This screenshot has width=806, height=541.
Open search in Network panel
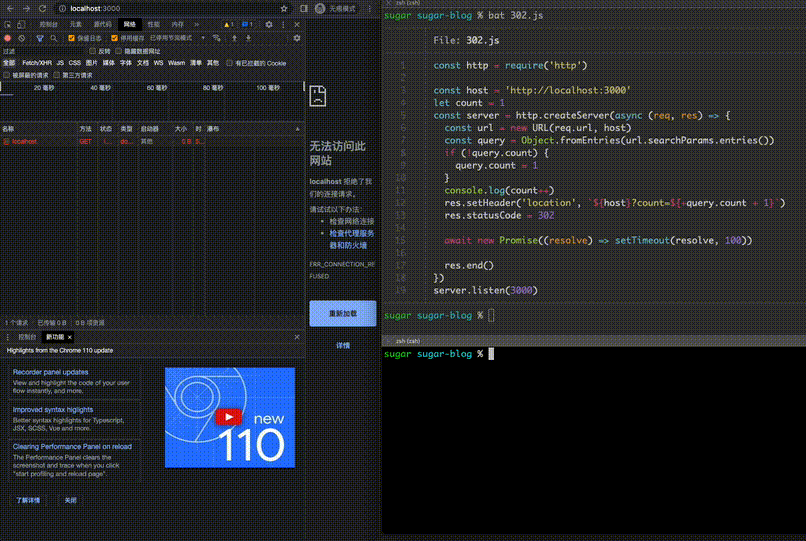[x=53, y=38]
